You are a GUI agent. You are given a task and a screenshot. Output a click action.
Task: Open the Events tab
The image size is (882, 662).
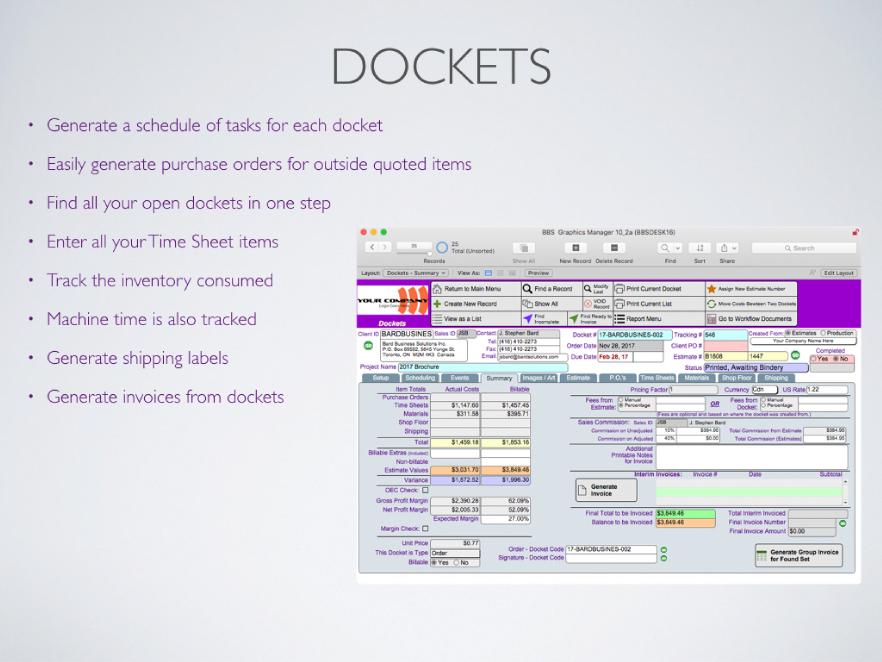(x=460, y=378)
